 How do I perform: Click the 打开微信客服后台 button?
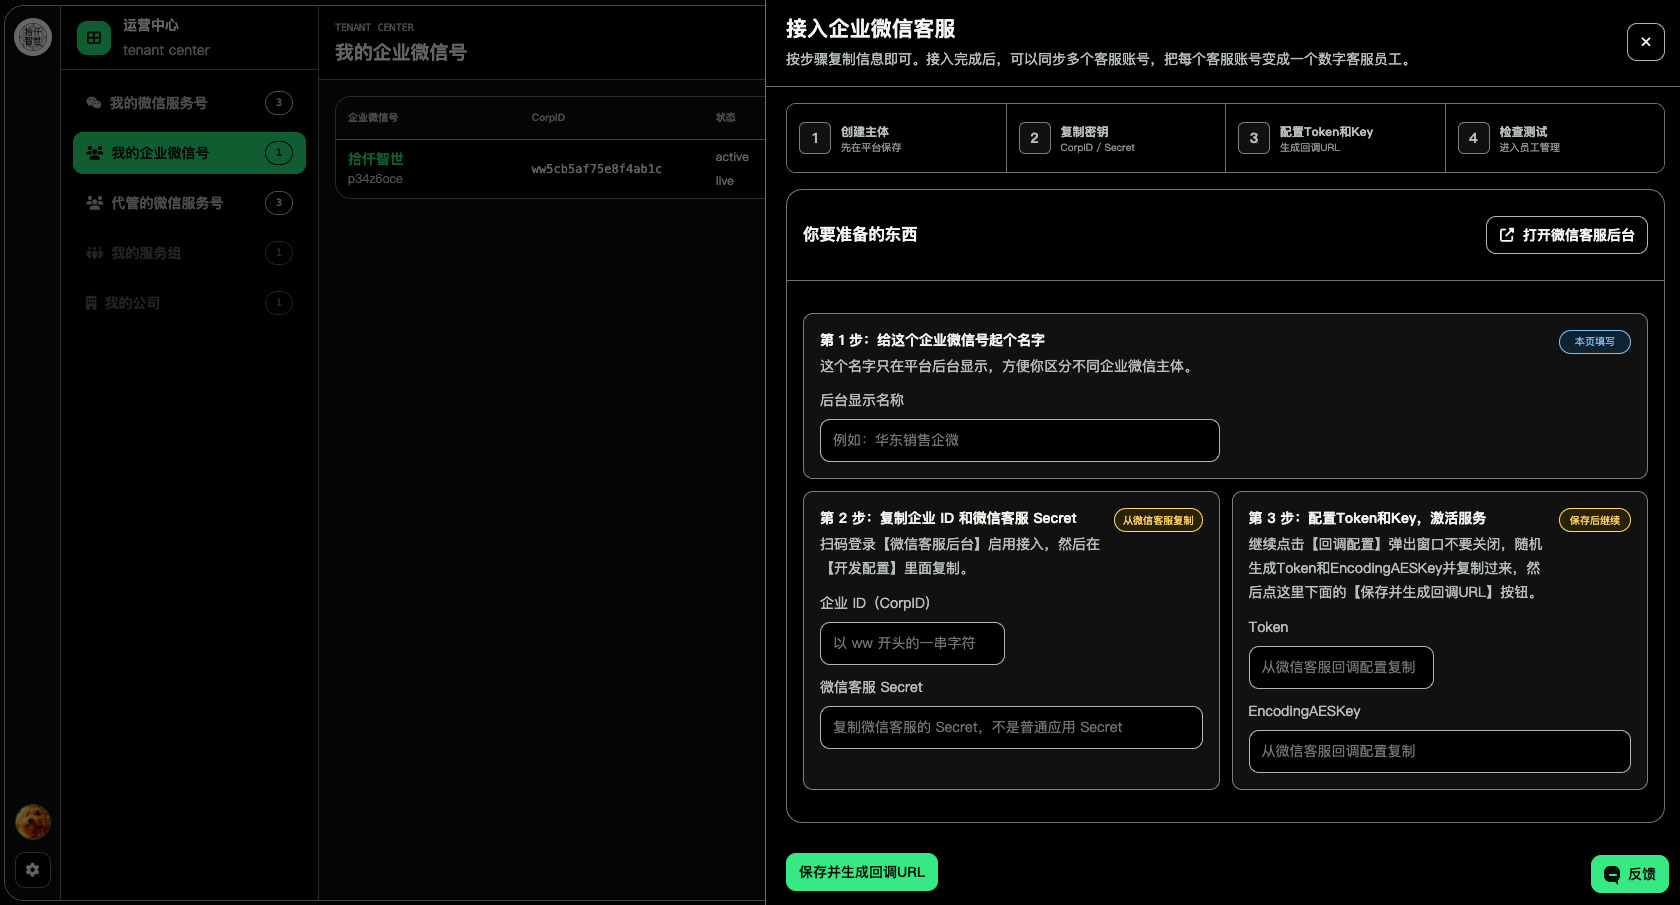1567,235
